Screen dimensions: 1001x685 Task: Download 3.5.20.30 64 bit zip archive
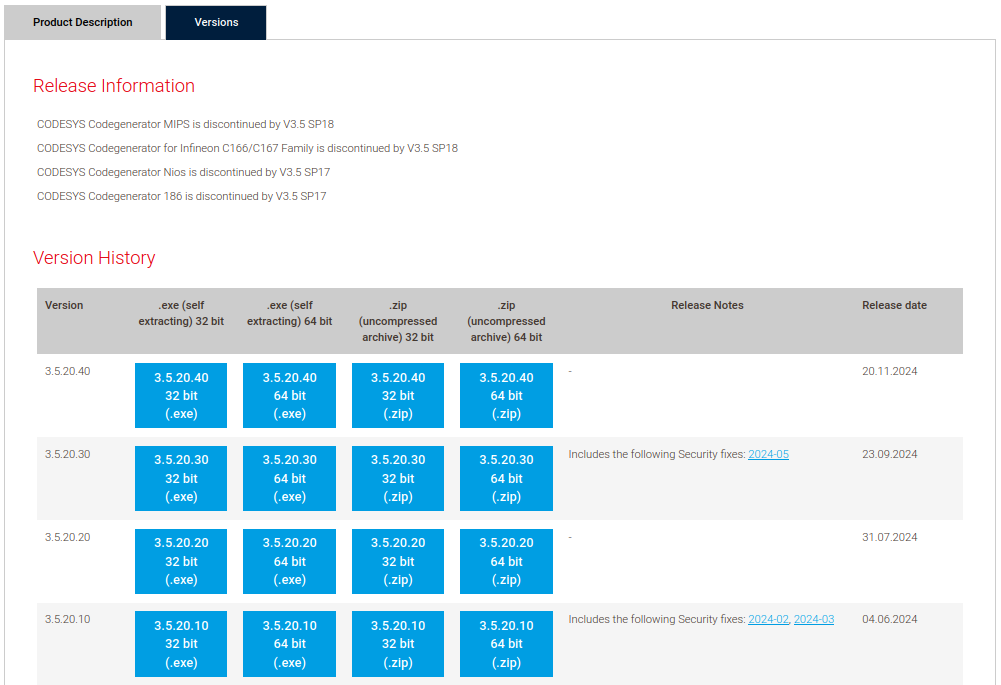pyautogui.click(x=505, y=478)
